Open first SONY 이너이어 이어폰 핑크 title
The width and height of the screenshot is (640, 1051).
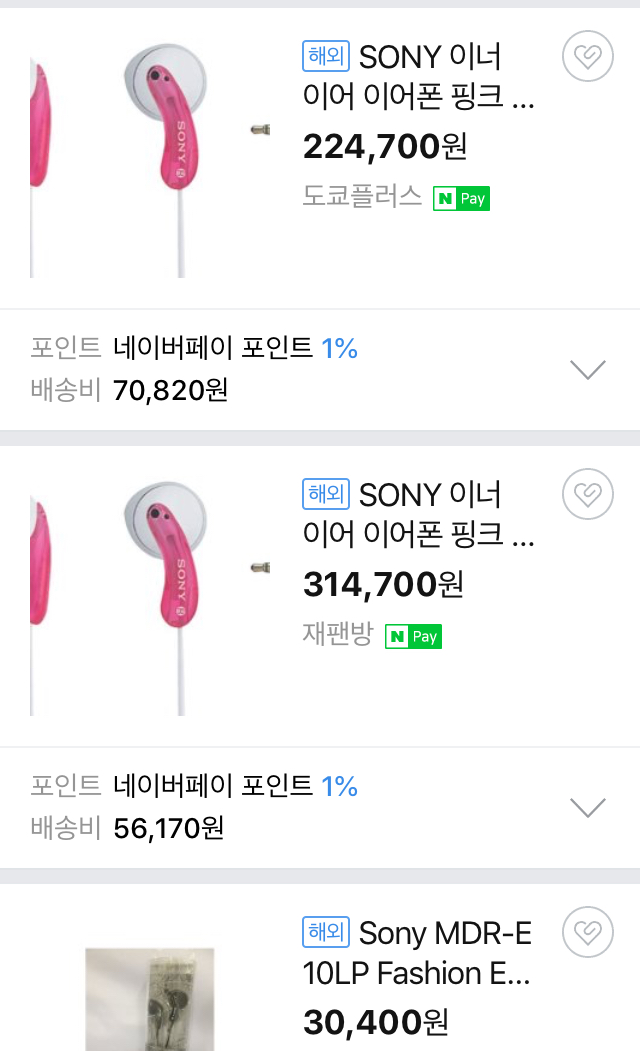420,77
